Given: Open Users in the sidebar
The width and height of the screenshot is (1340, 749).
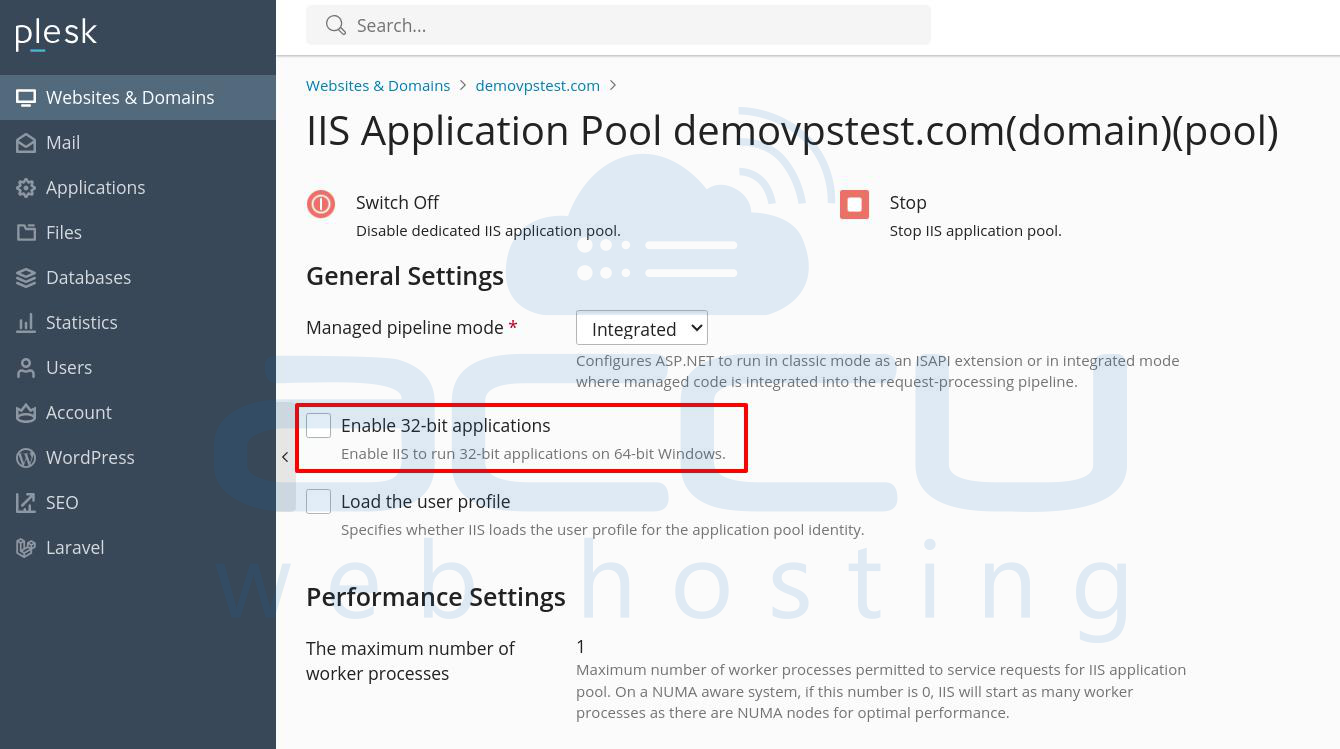Looking at the screenshot, I should coord(138,368).
